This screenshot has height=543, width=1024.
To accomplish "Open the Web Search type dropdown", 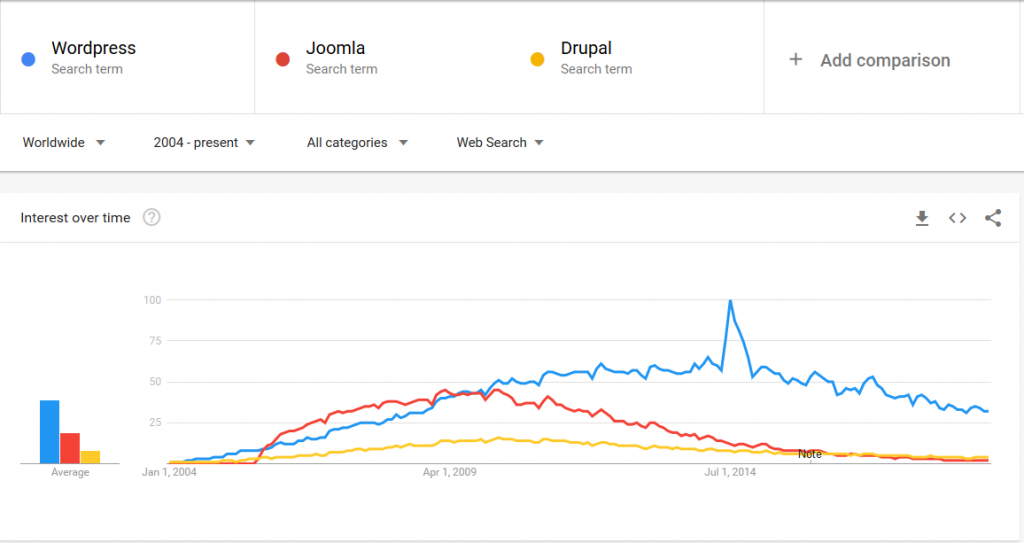I will (x=500, y=142).
